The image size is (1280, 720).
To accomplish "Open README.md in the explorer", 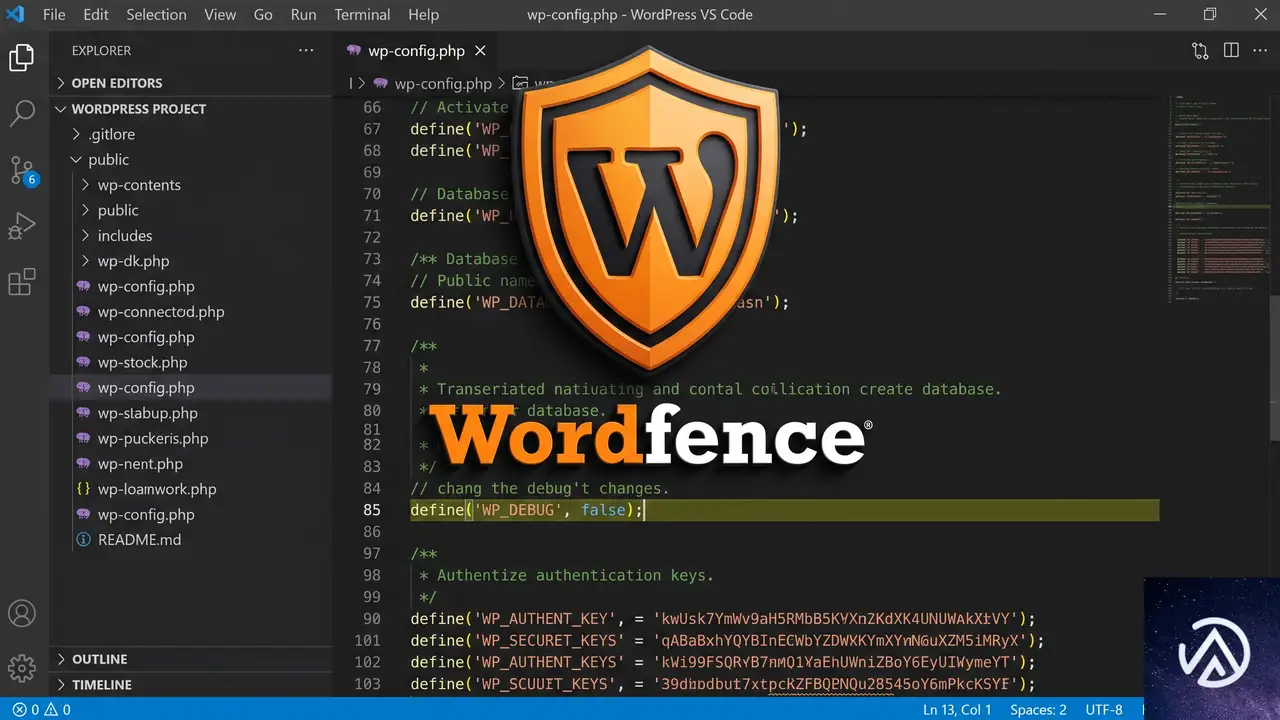I will (191, 540).
